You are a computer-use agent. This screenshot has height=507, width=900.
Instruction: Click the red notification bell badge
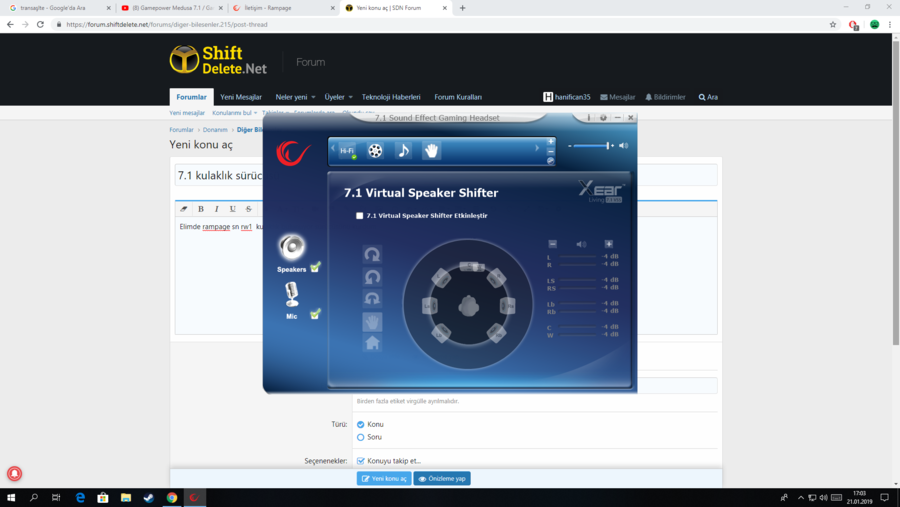(14, 474)
